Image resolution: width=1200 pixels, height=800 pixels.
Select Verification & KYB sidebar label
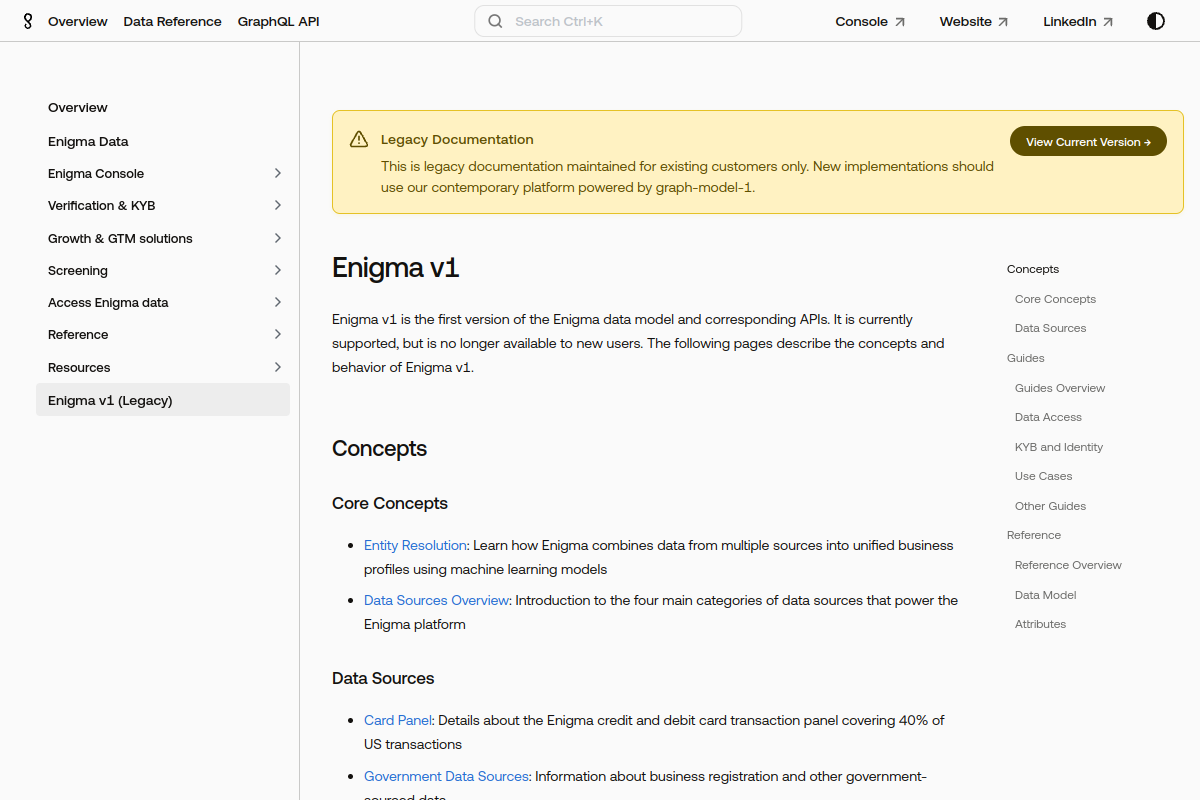click(102, 205)
